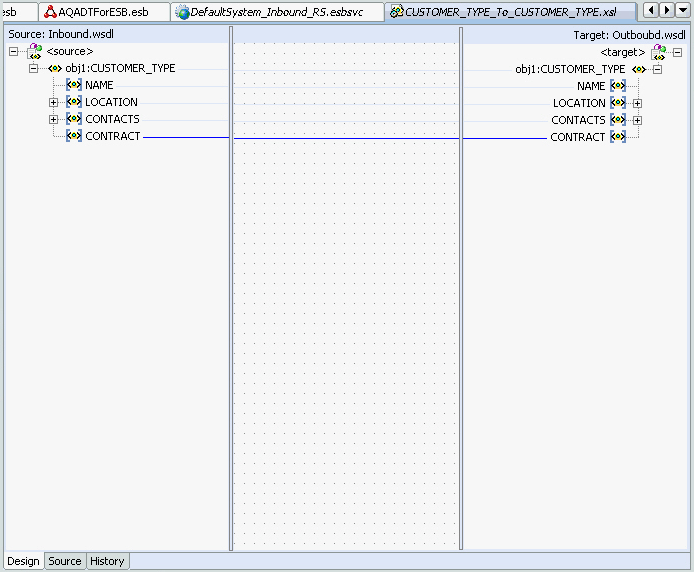Open the History tab
Screen dimensions: 694x572
[107, 561]
